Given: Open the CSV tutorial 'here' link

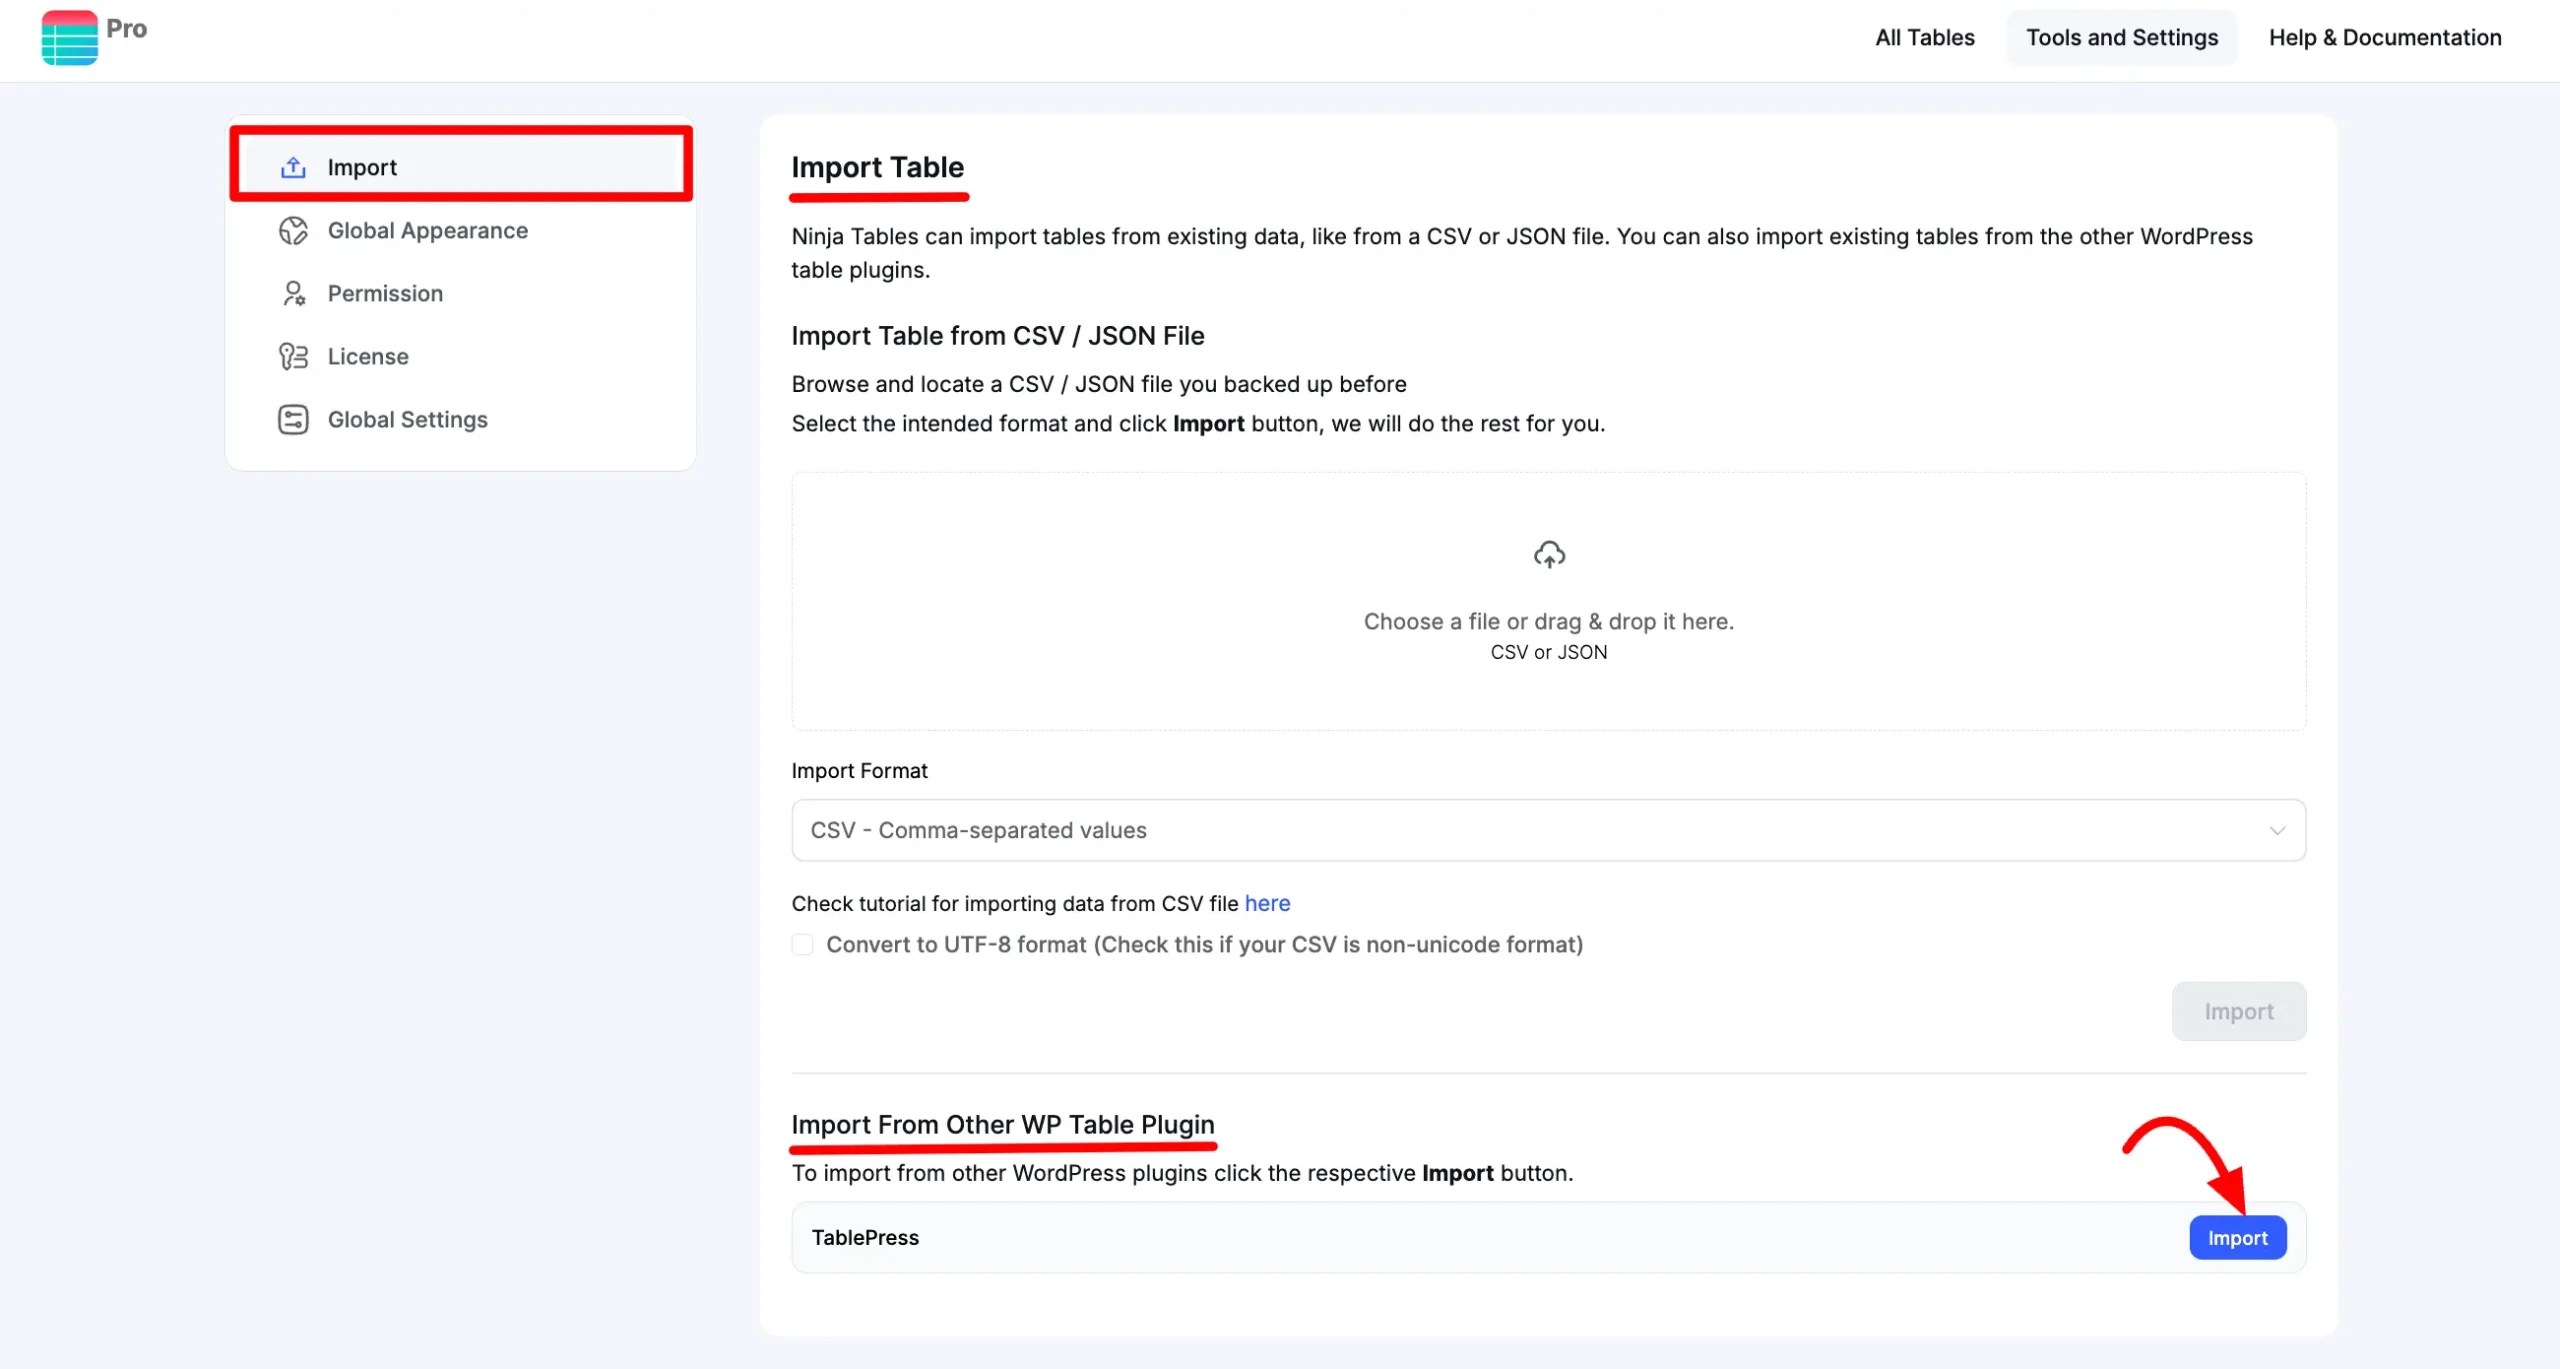Looking at the screenshot, I should click(x=1267, y=904).
